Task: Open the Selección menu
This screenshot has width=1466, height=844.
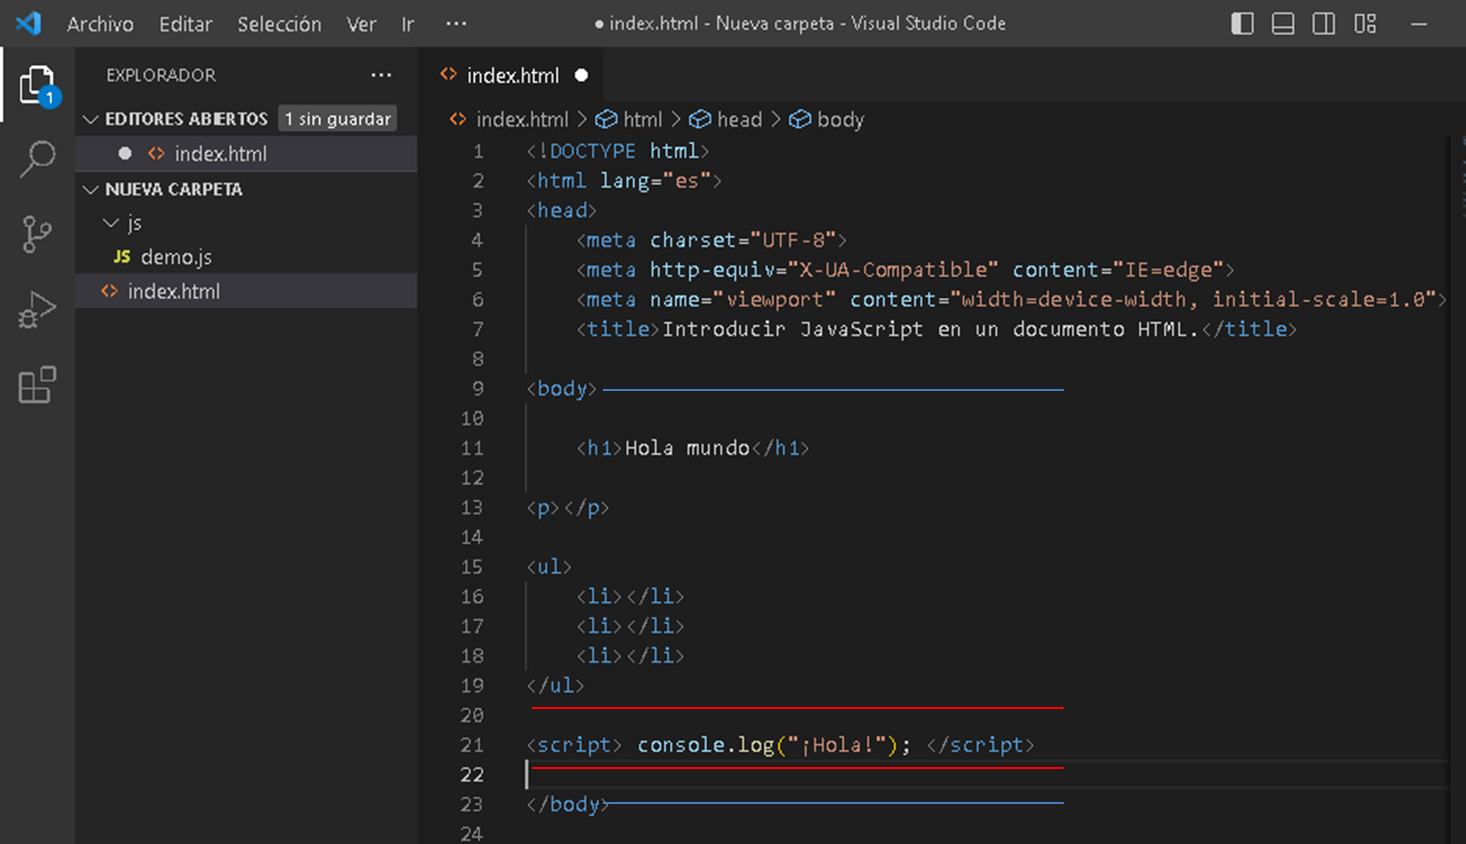Action: tap(279, 24)
